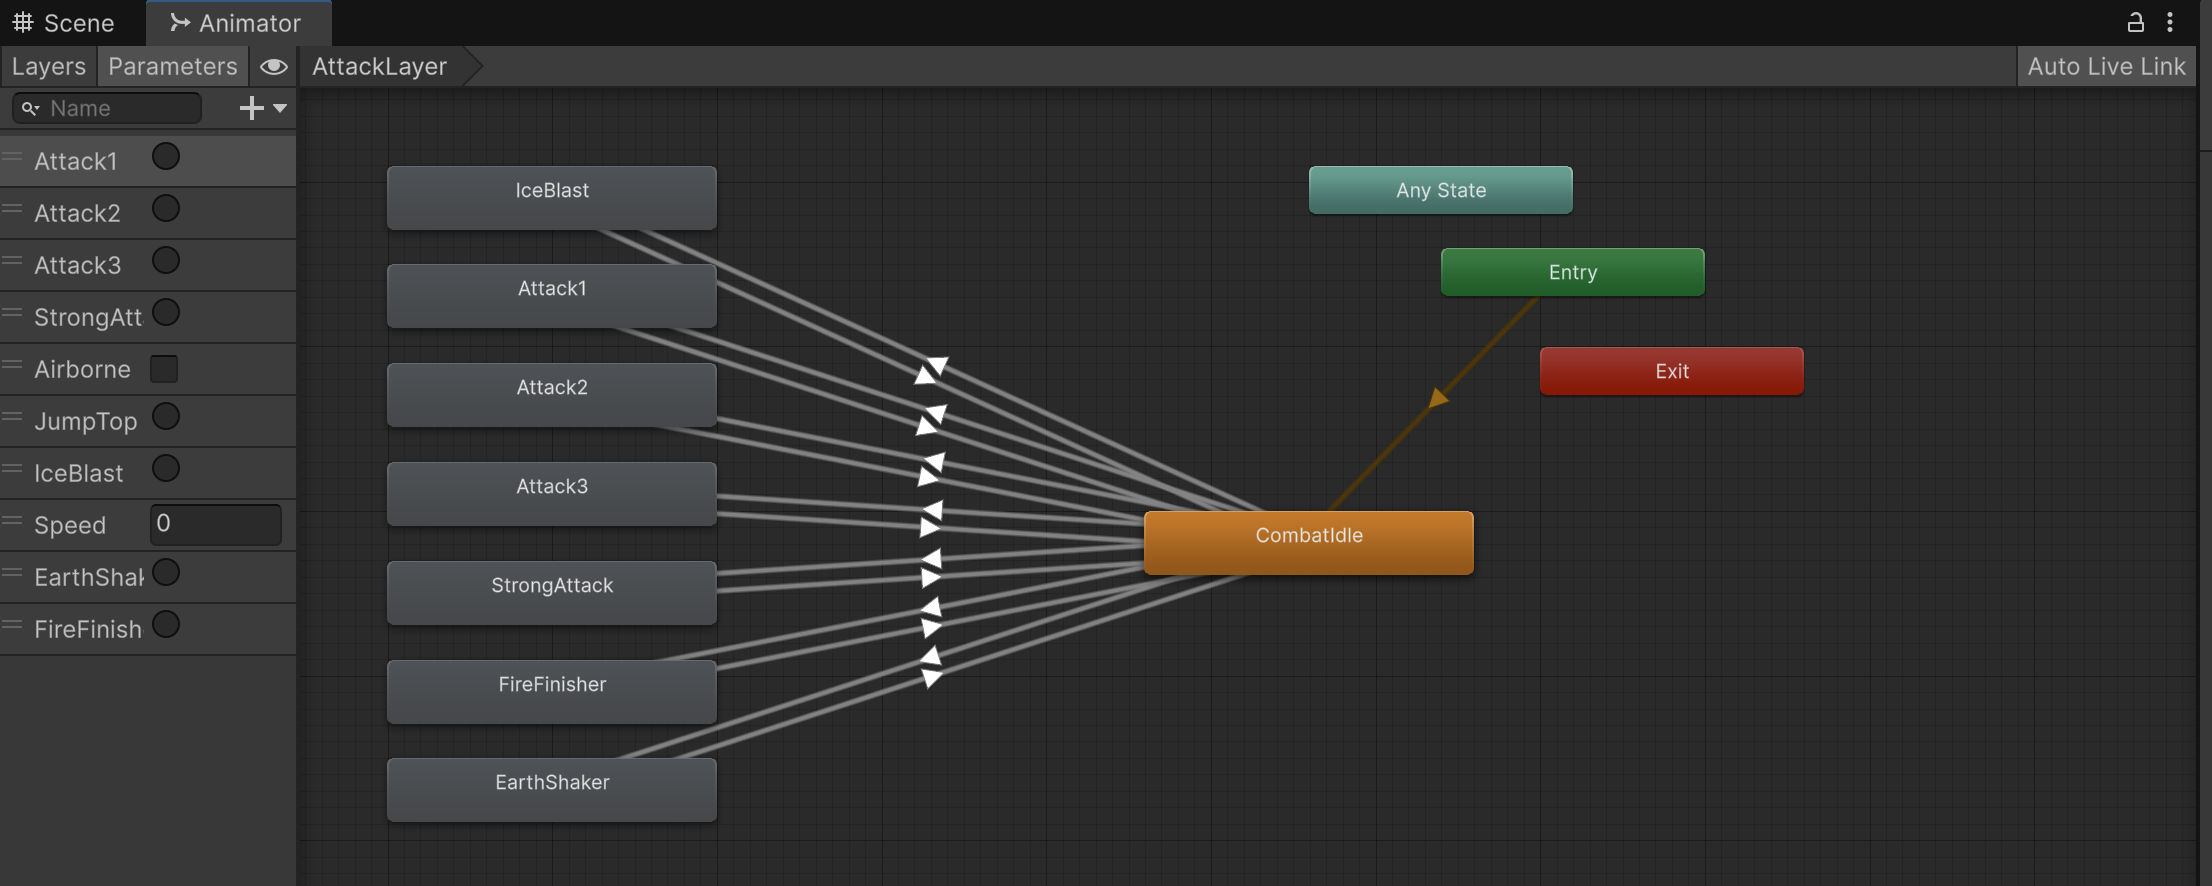Toggle the eye icon to hide parameters panel
Image resolution: width=2212 pixels, height=886 pixels.
click(x=273, y=67)
